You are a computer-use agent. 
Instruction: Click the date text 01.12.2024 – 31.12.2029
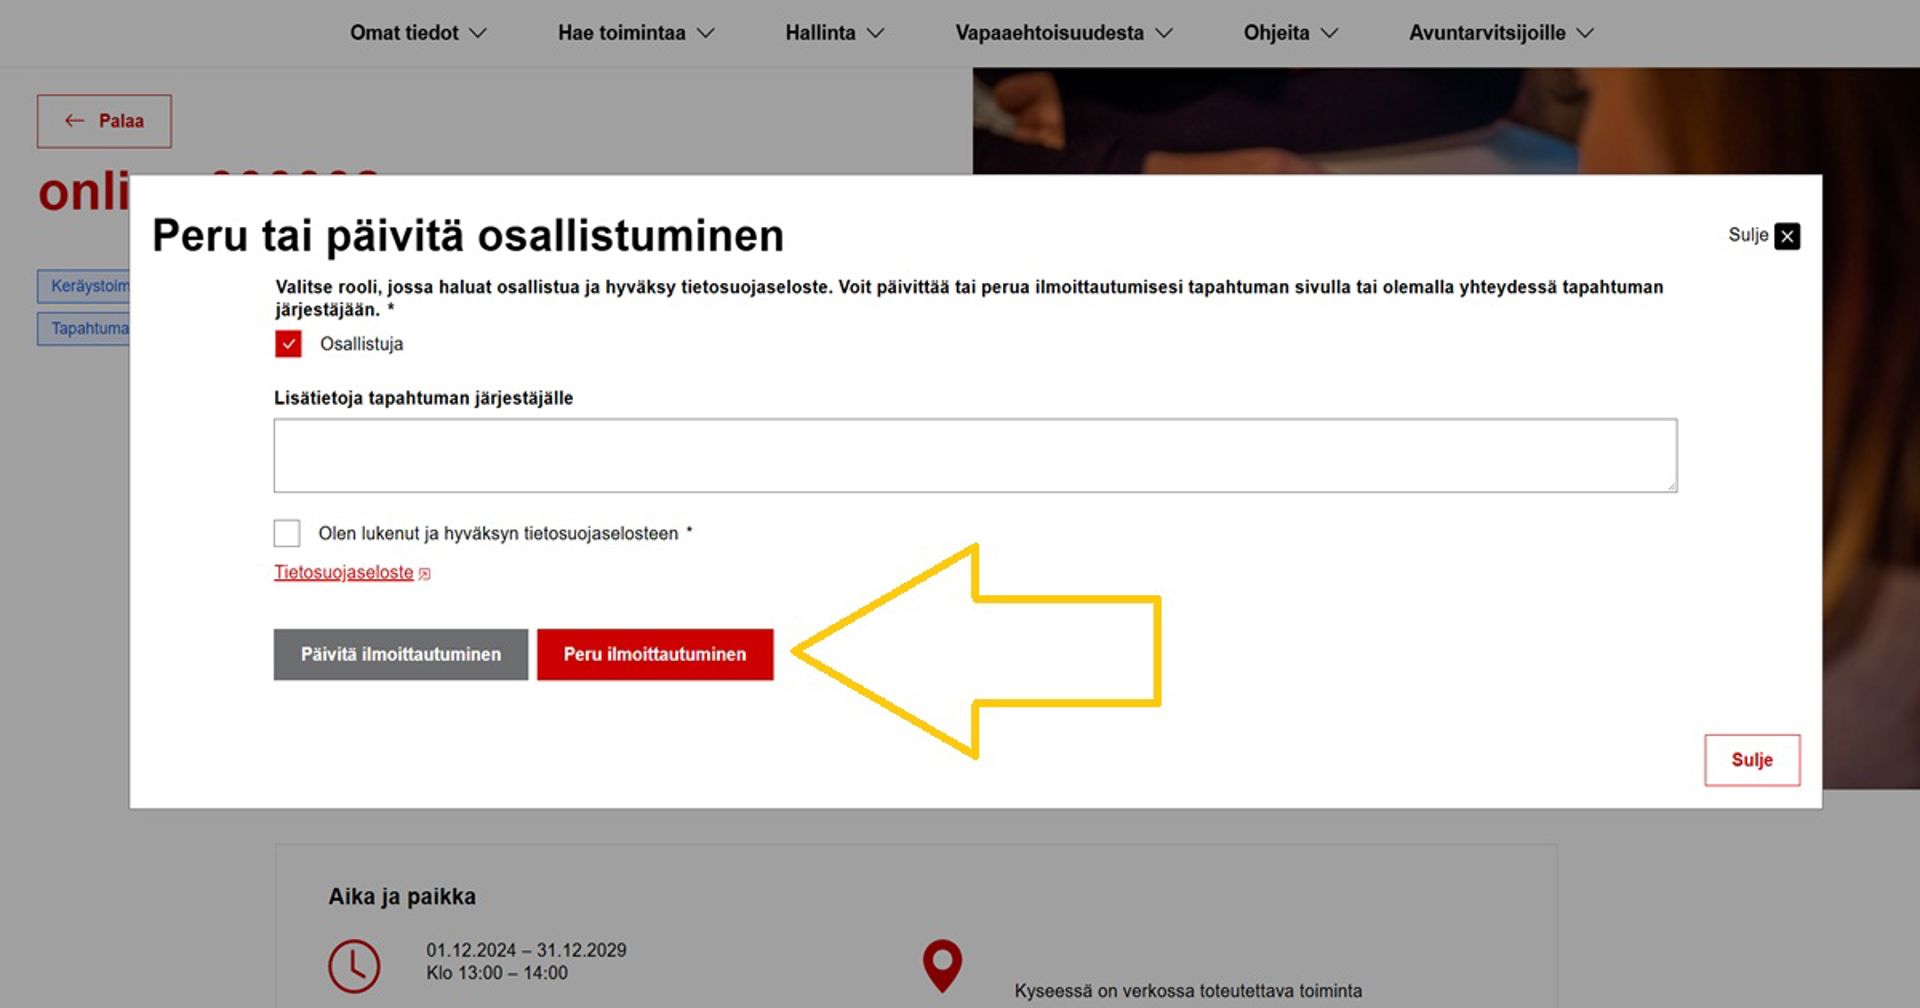tap(526, 950)
